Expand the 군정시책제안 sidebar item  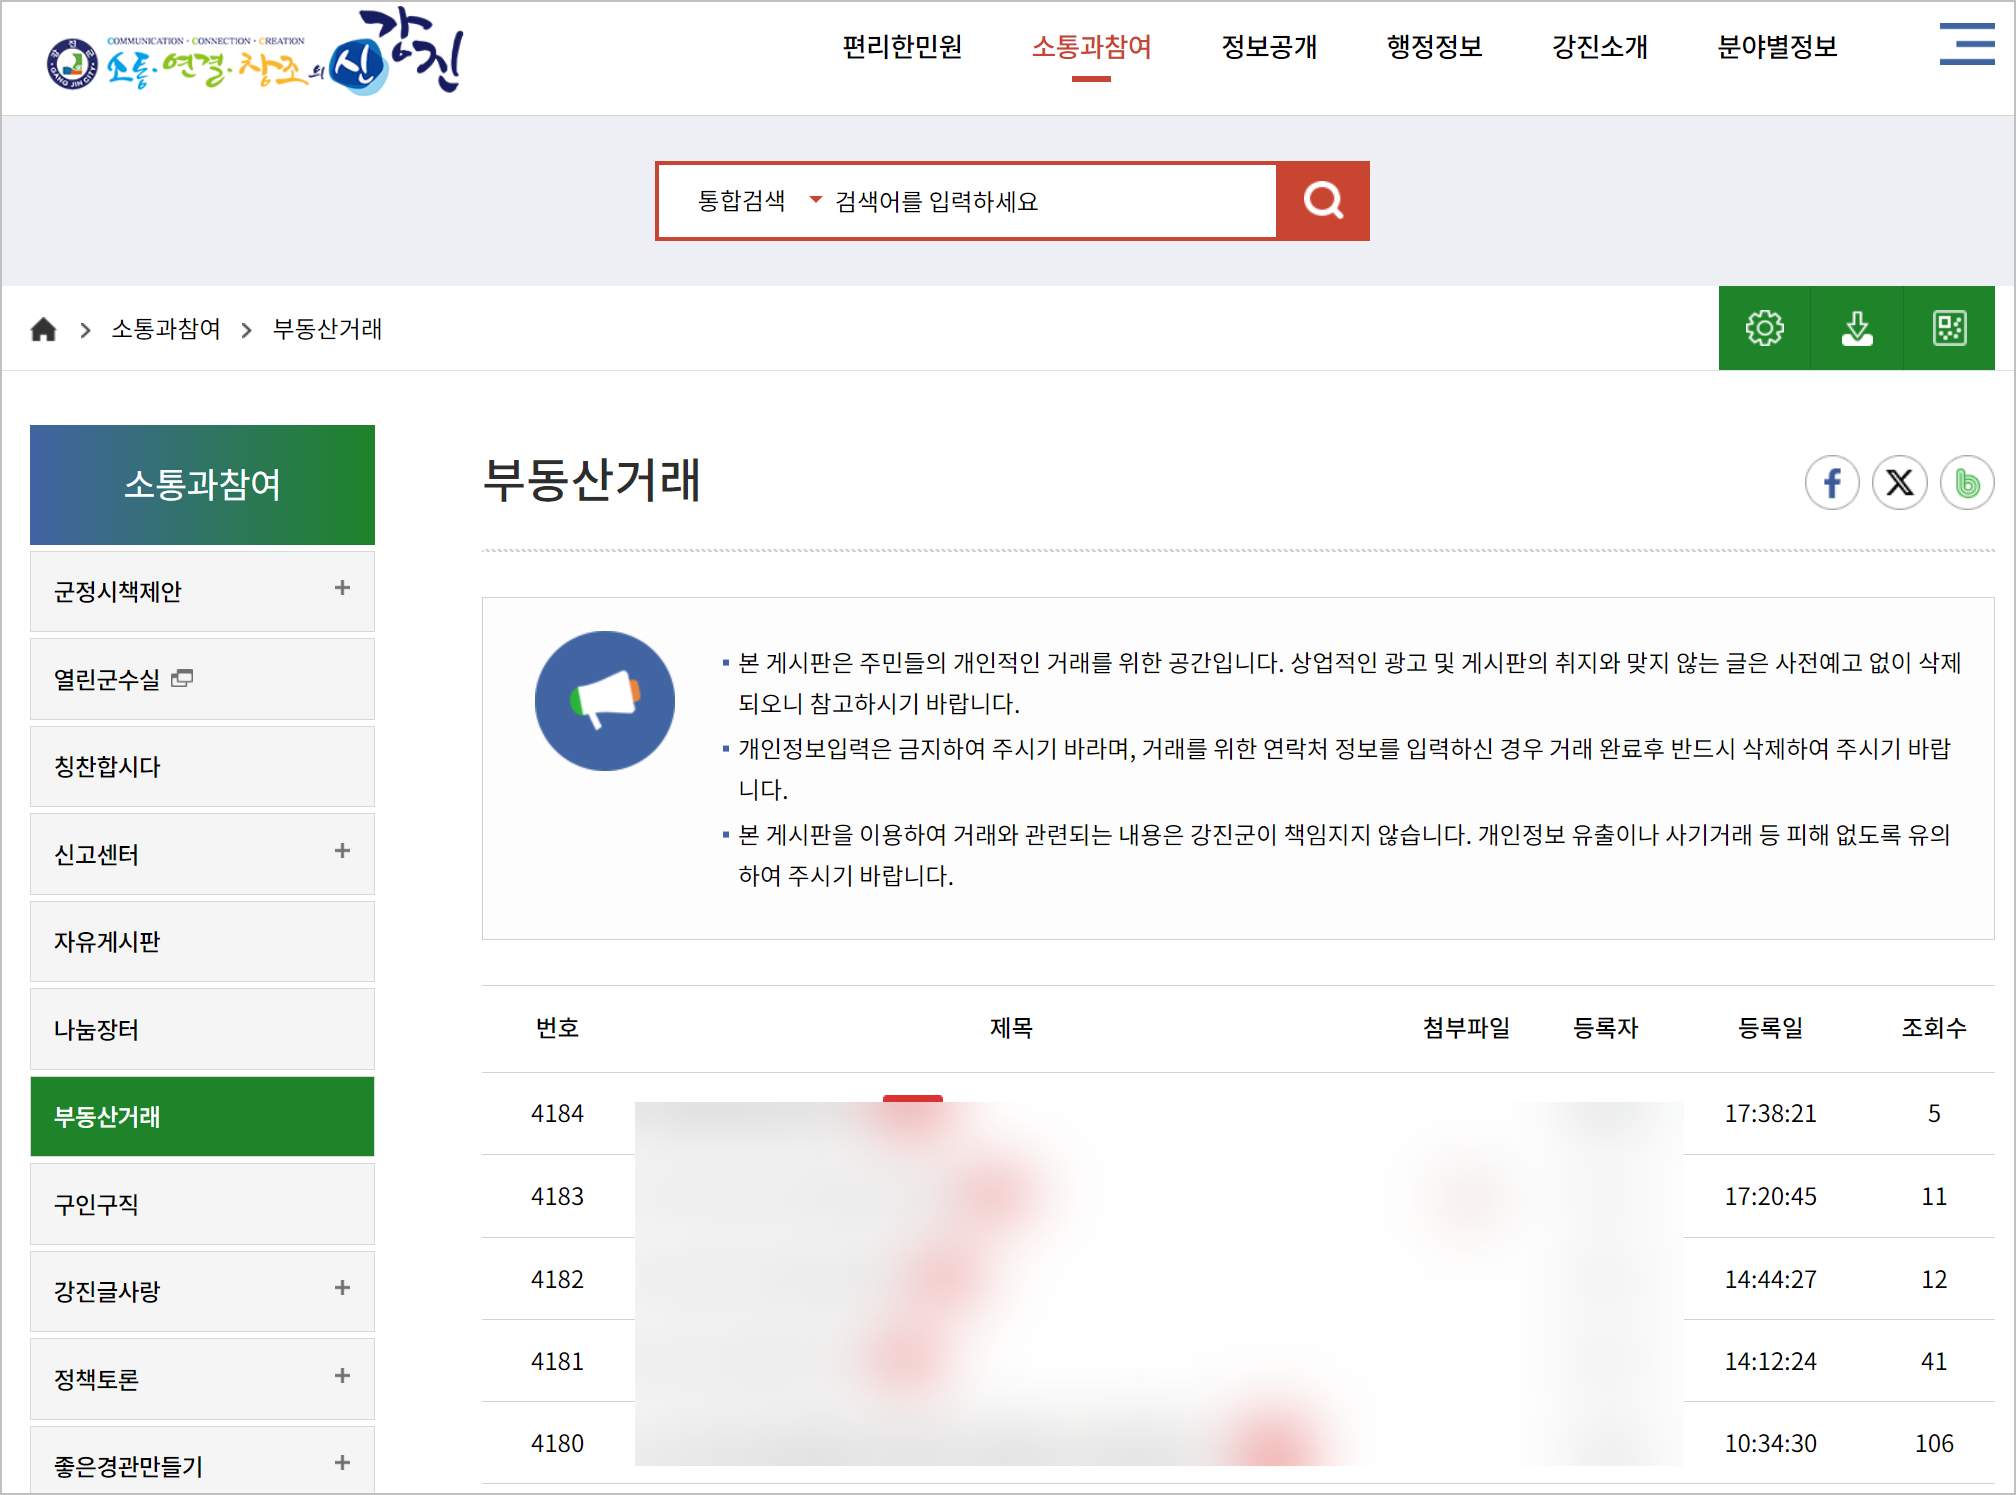click(342, 588)
